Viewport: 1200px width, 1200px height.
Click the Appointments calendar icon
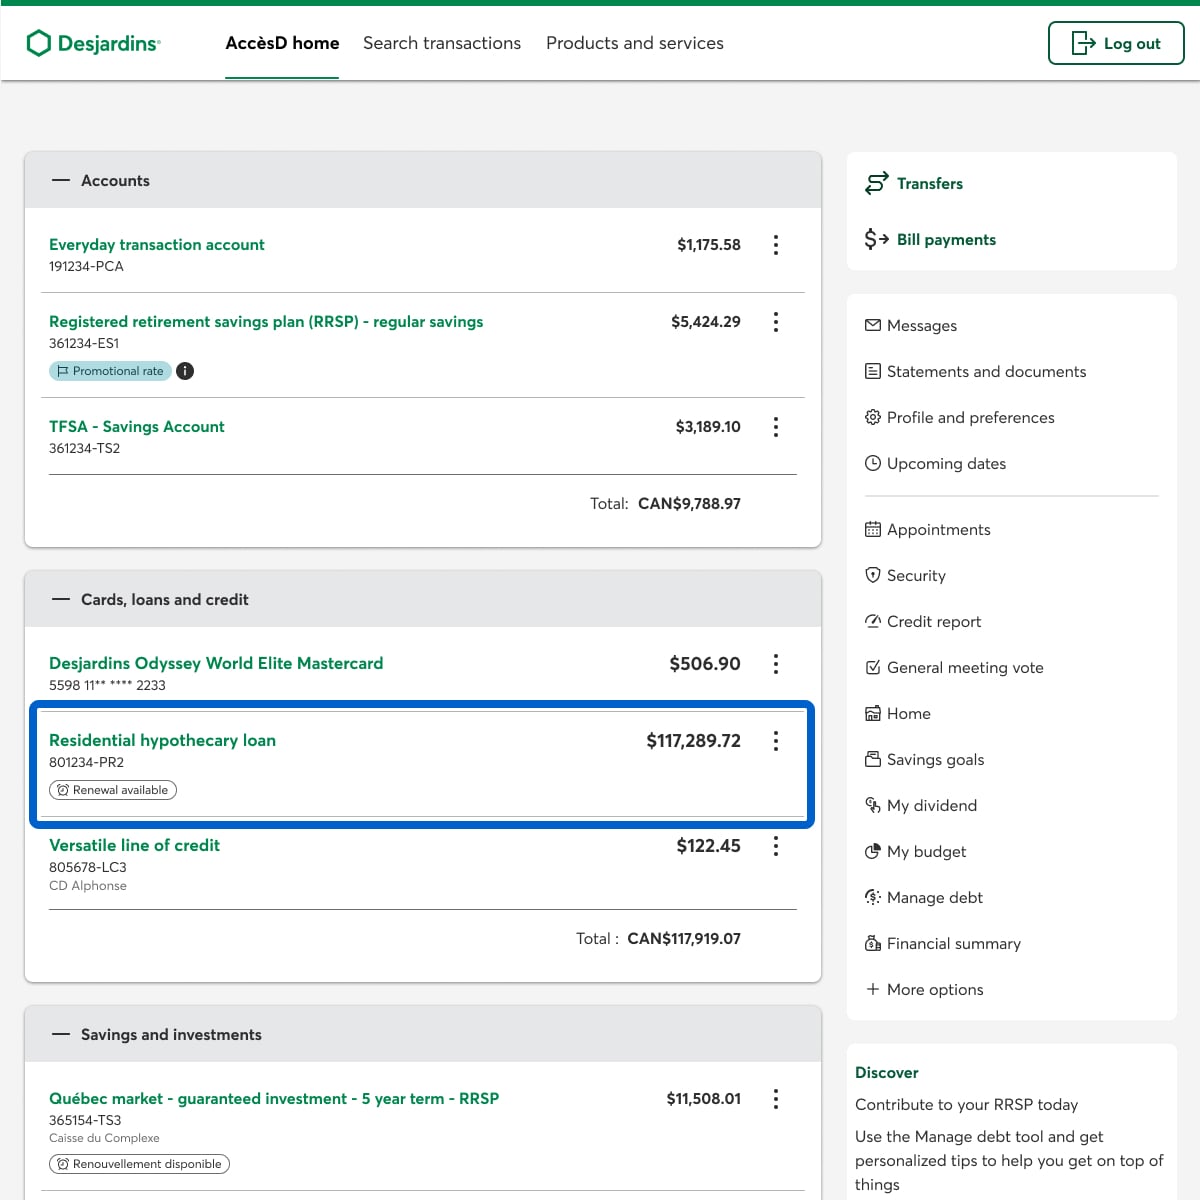point(873,529)
